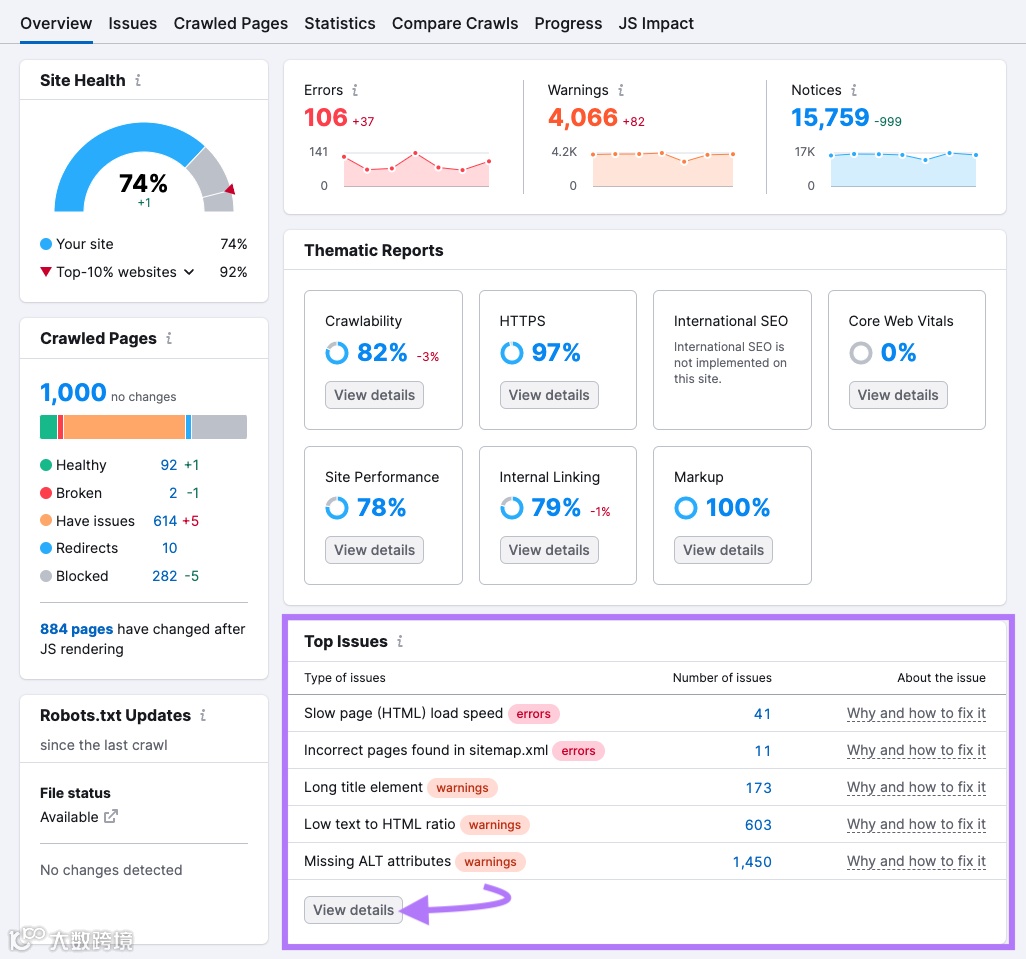Open fix link for Slow page load speed
Screen dimensions: 1026x959
coord(916,714)
